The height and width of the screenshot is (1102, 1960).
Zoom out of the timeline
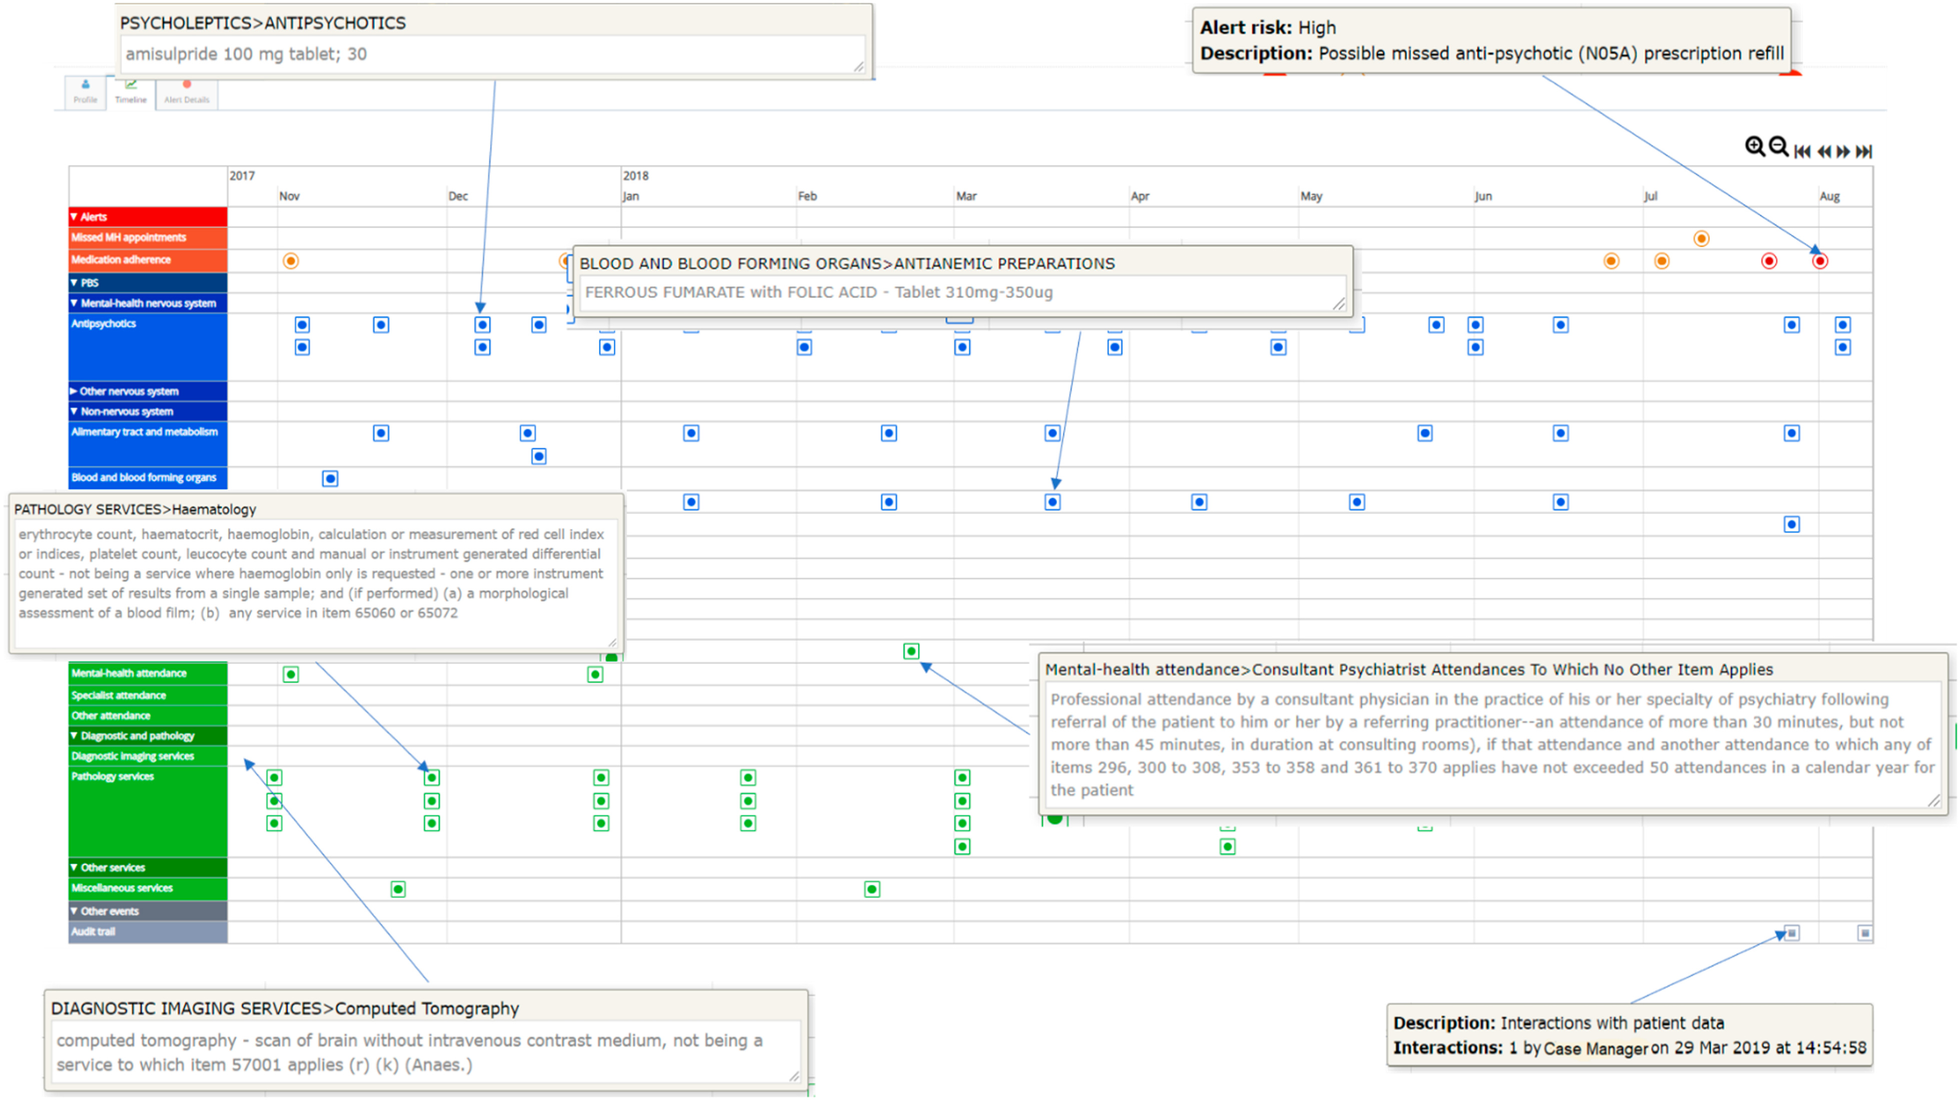pyautogui.click(x=1778, y=147)
